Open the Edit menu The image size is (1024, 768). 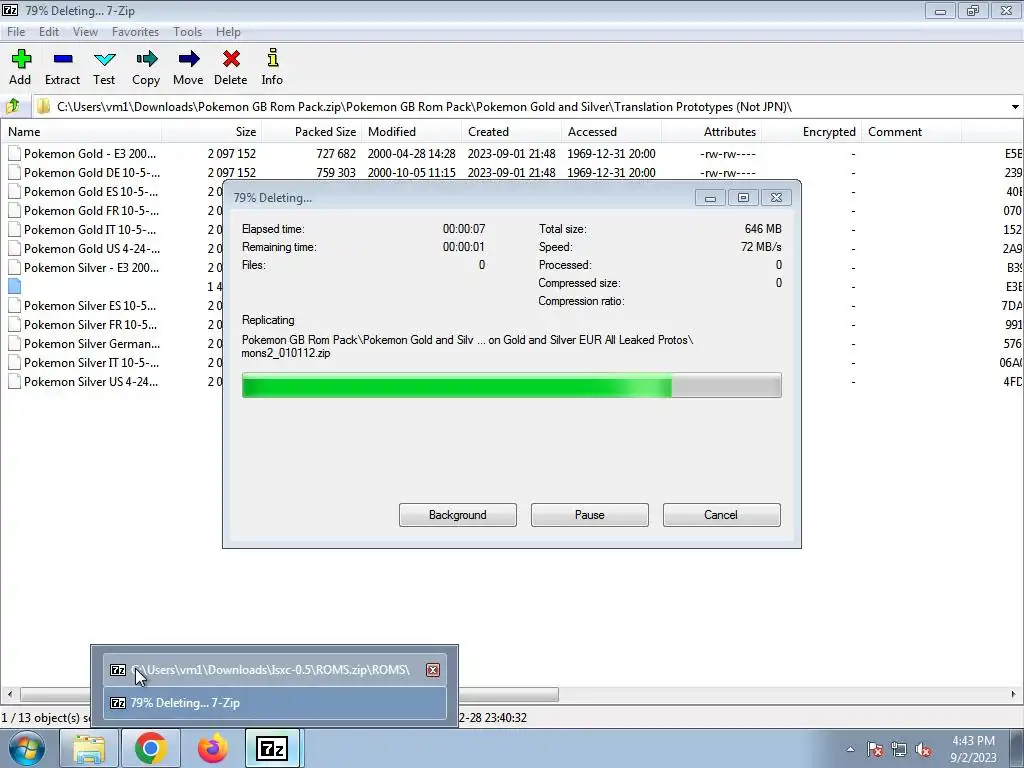[49, 31]
